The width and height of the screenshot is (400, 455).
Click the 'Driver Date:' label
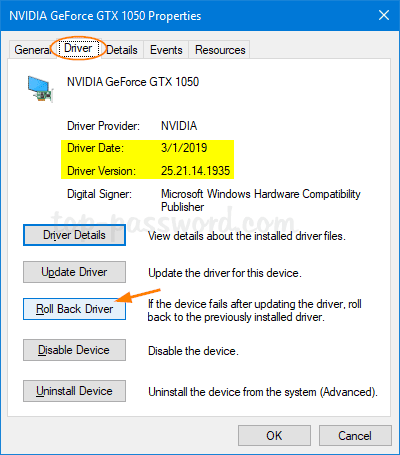pyautogui.click(x=95, y=148)
